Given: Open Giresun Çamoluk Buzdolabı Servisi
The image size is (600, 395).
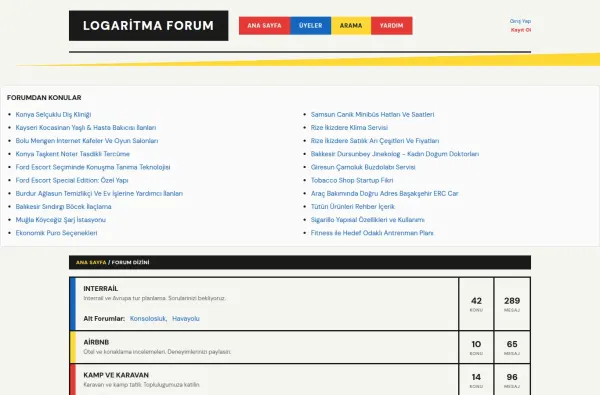Looking at the screenshot, I should click(363, 167).
